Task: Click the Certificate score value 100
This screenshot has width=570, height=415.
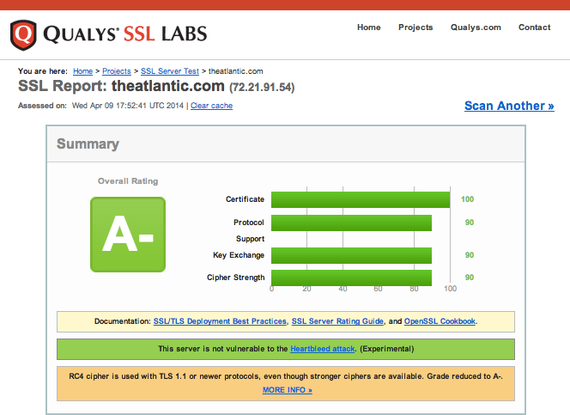Action: click(467, 199)
